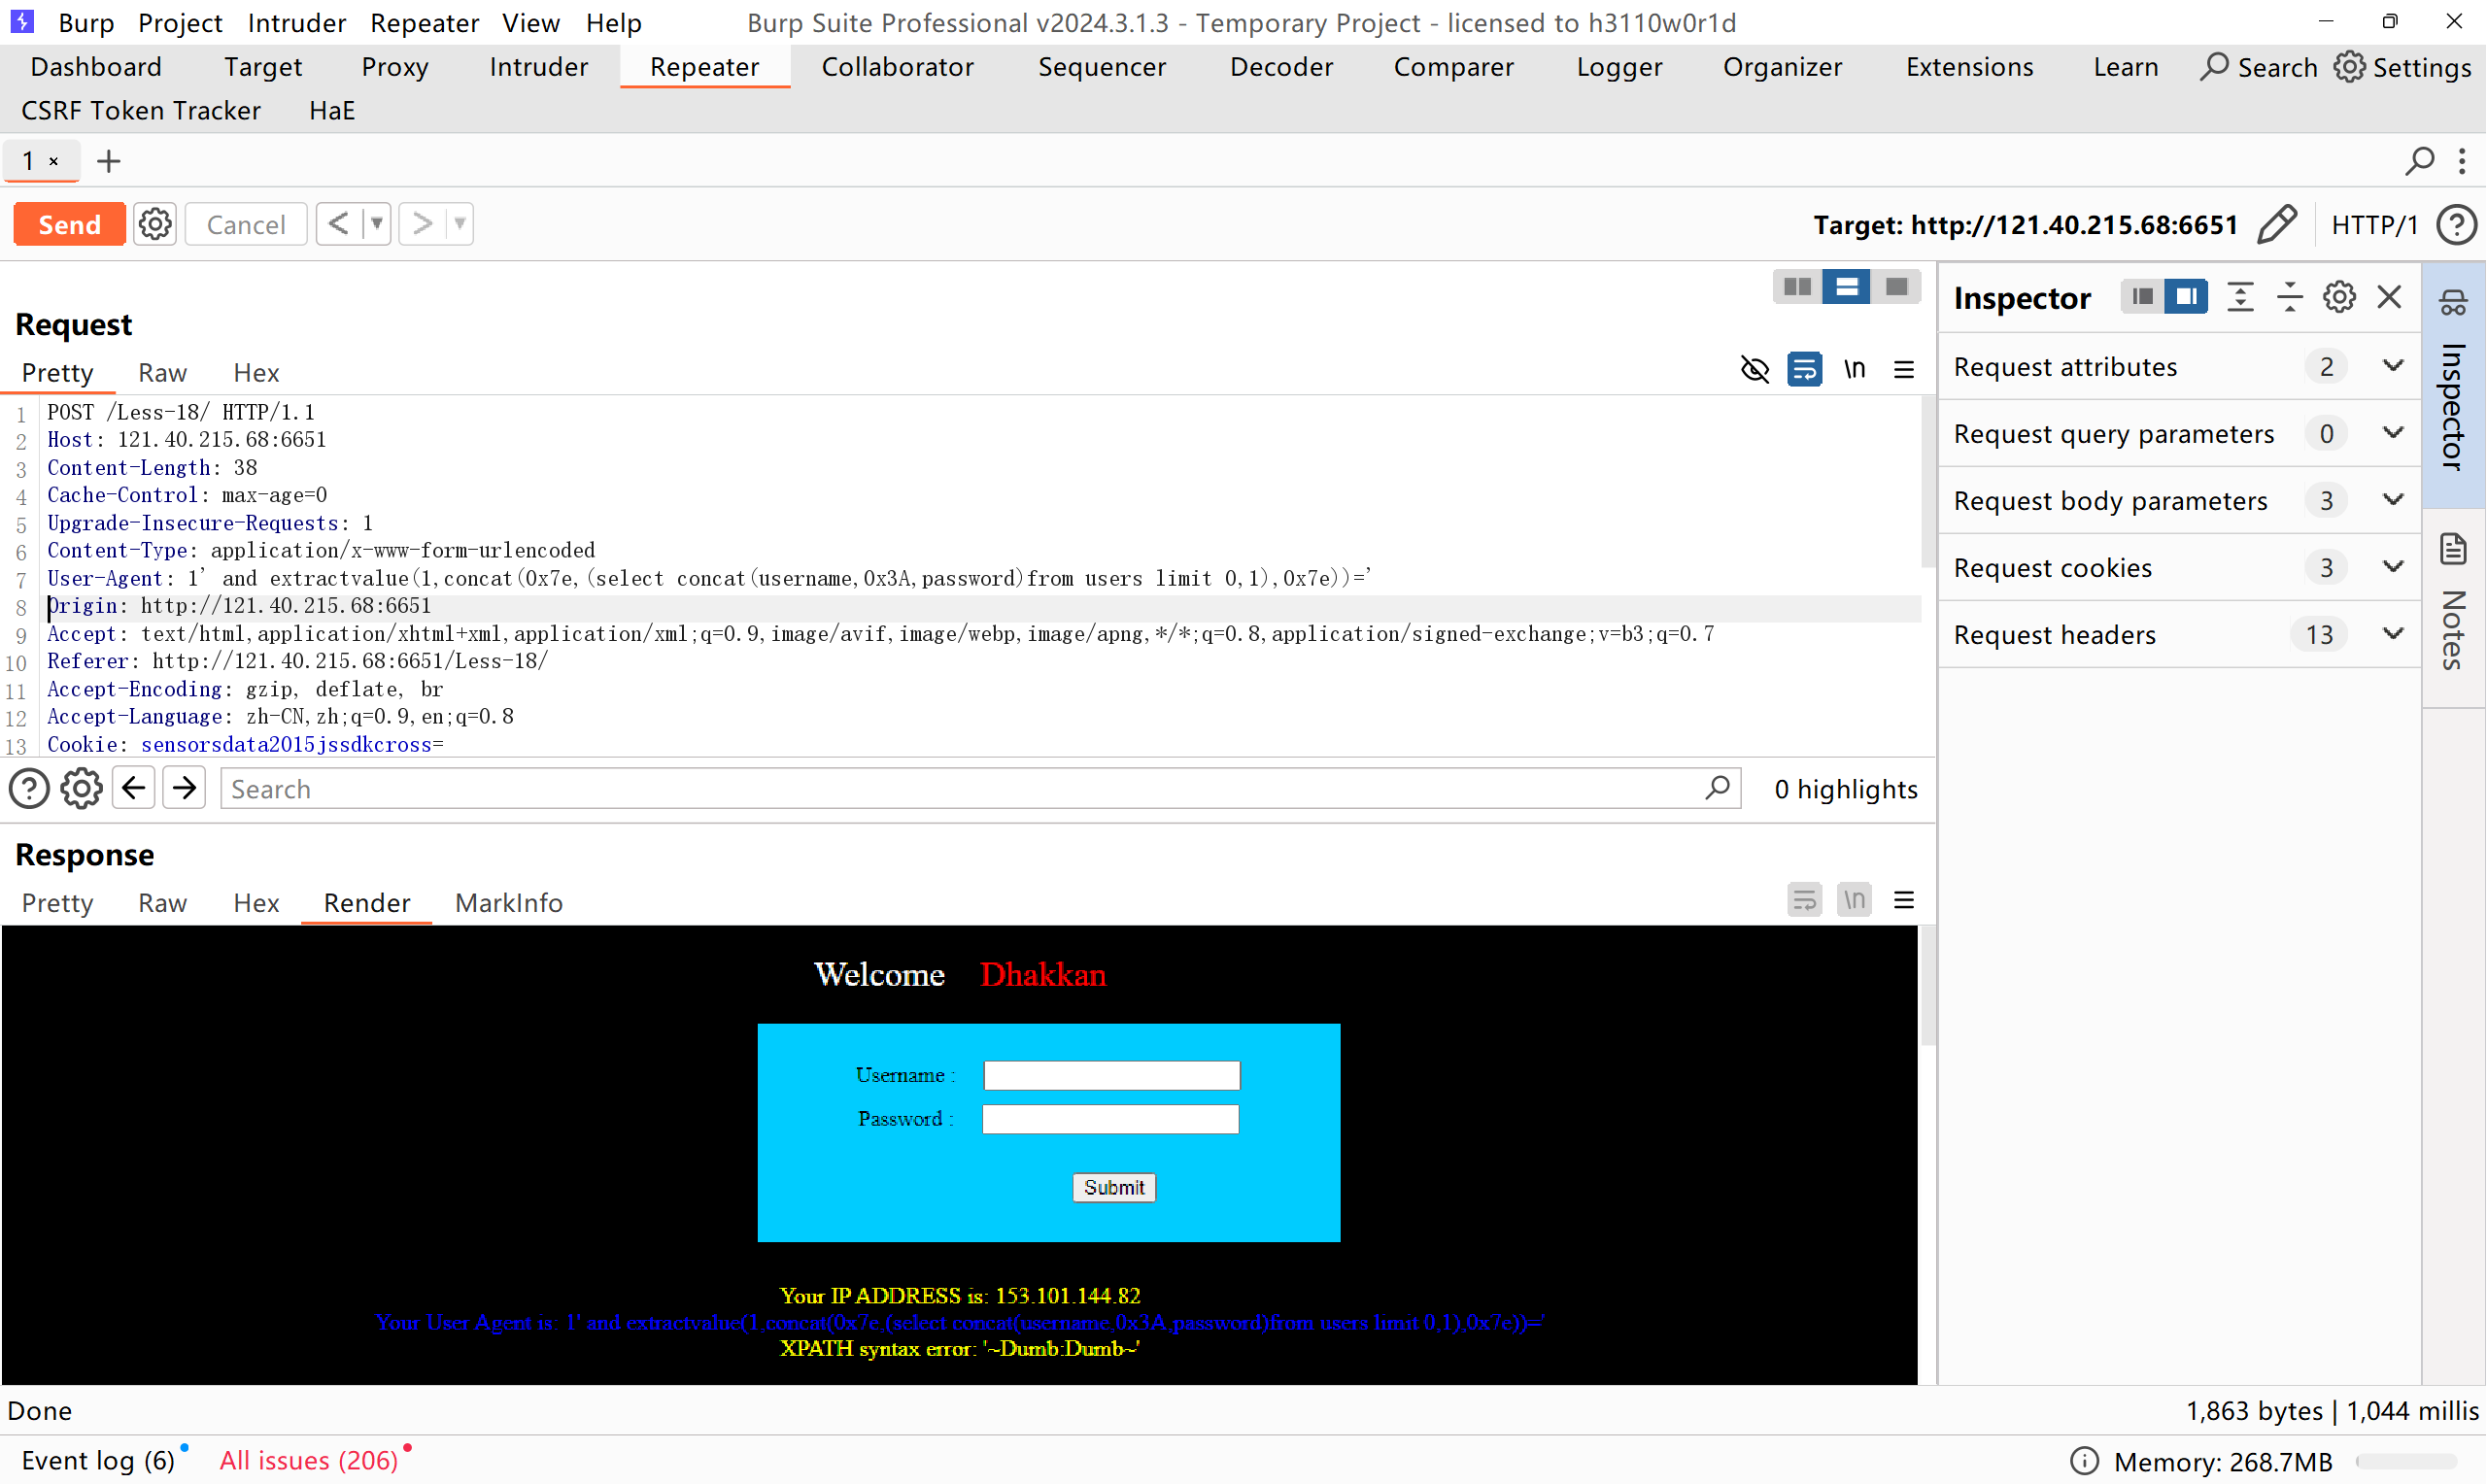
Task: Open the Proxy tool tab
Action: pos(395,67)
